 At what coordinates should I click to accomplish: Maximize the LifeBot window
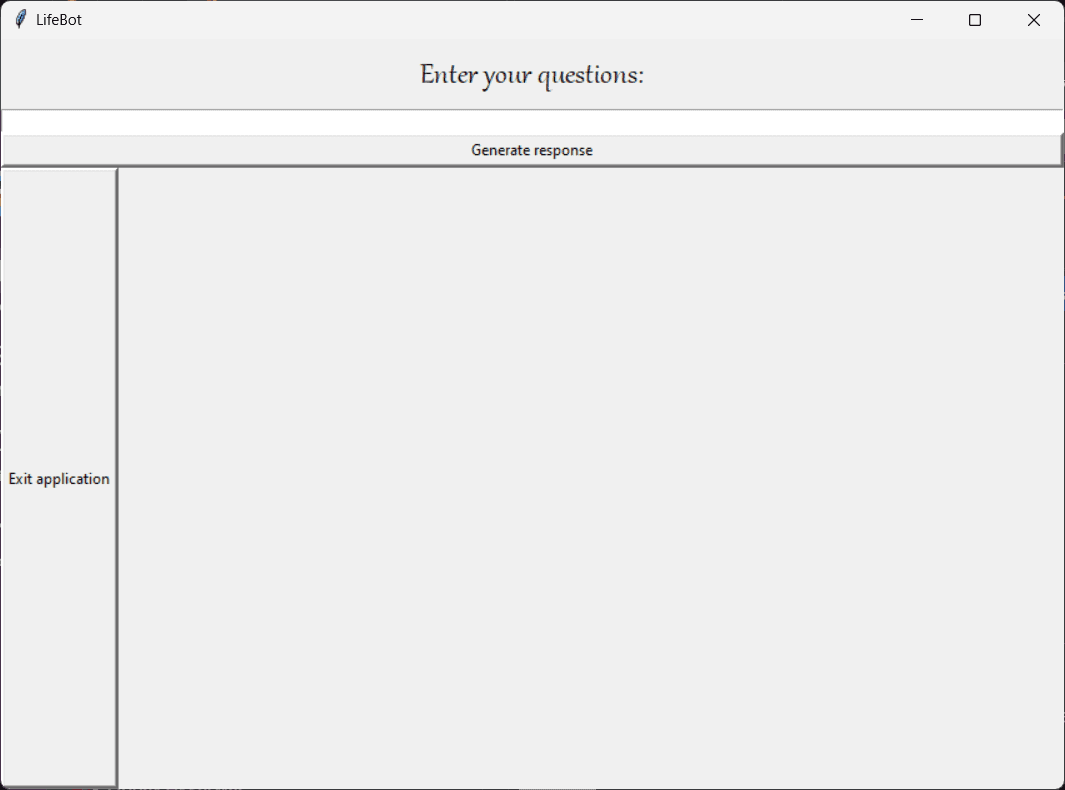(975, 20)
